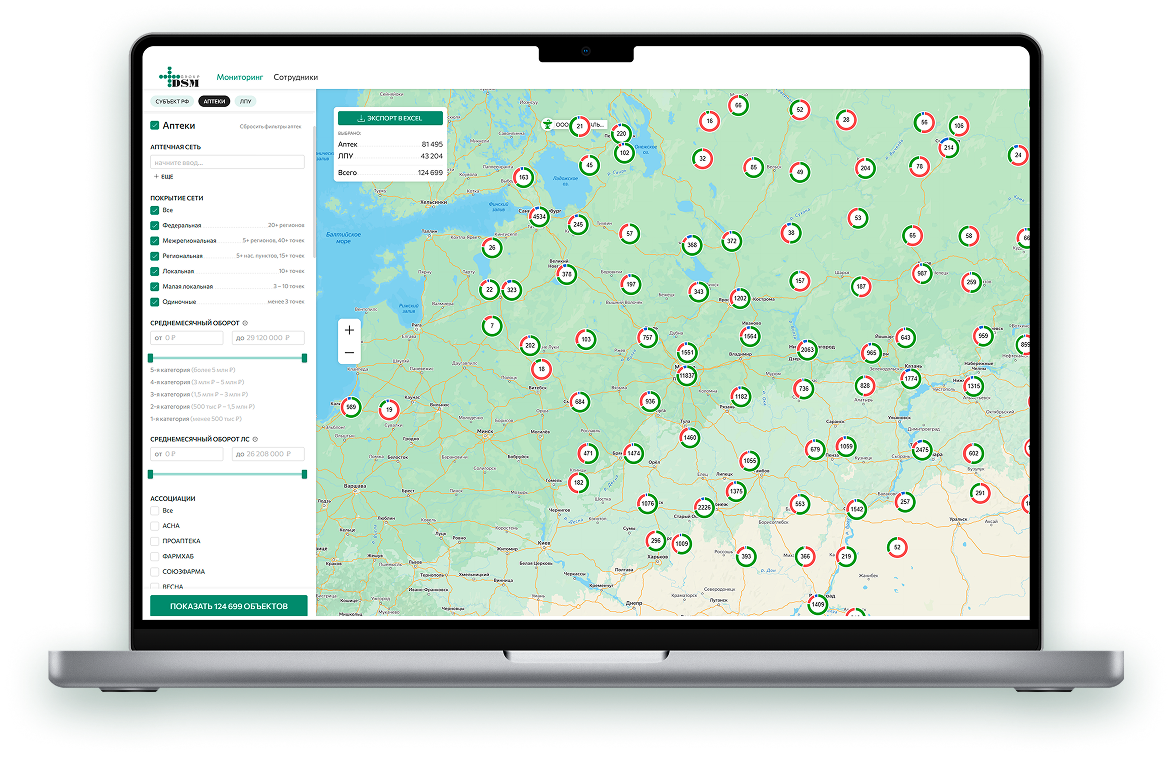Toggle the main Аптеки checkbox
Screen dimensions: 1173x757
pos(155,126)
